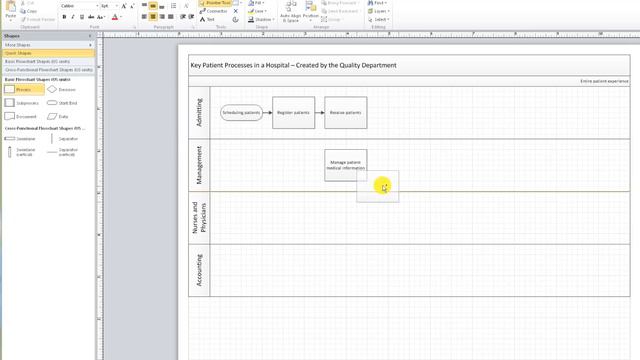Increase the paragraph indent

click(x=191, y=17)
